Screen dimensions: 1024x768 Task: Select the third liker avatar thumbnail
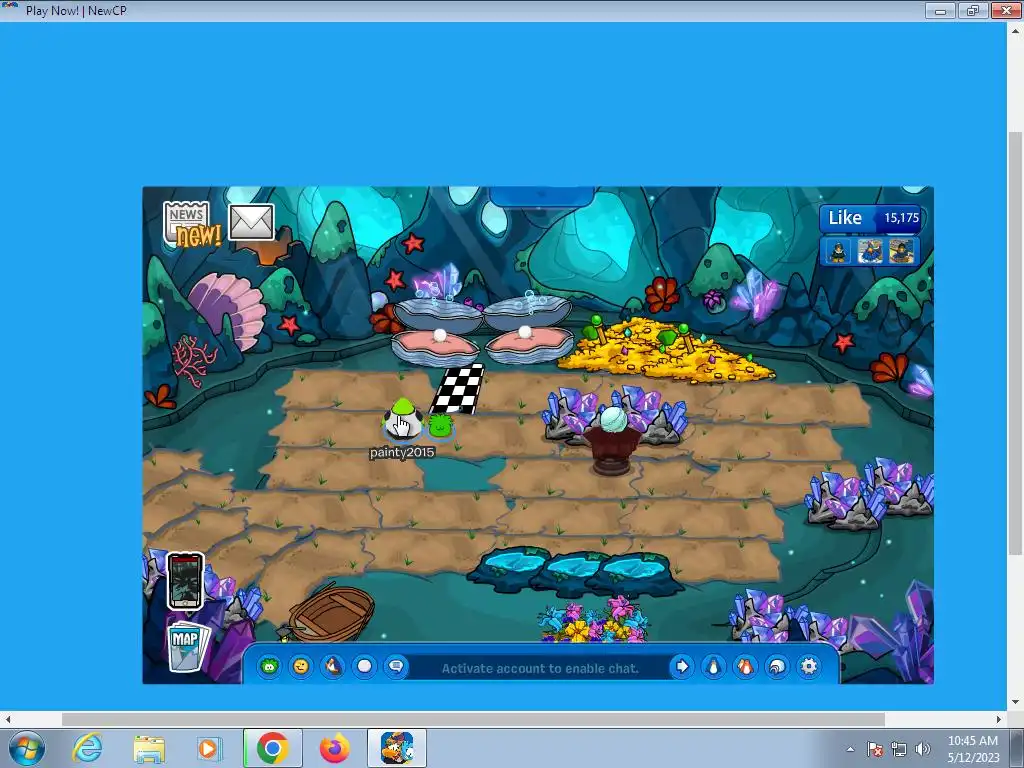pyautogui.click(x=901, y=251)
